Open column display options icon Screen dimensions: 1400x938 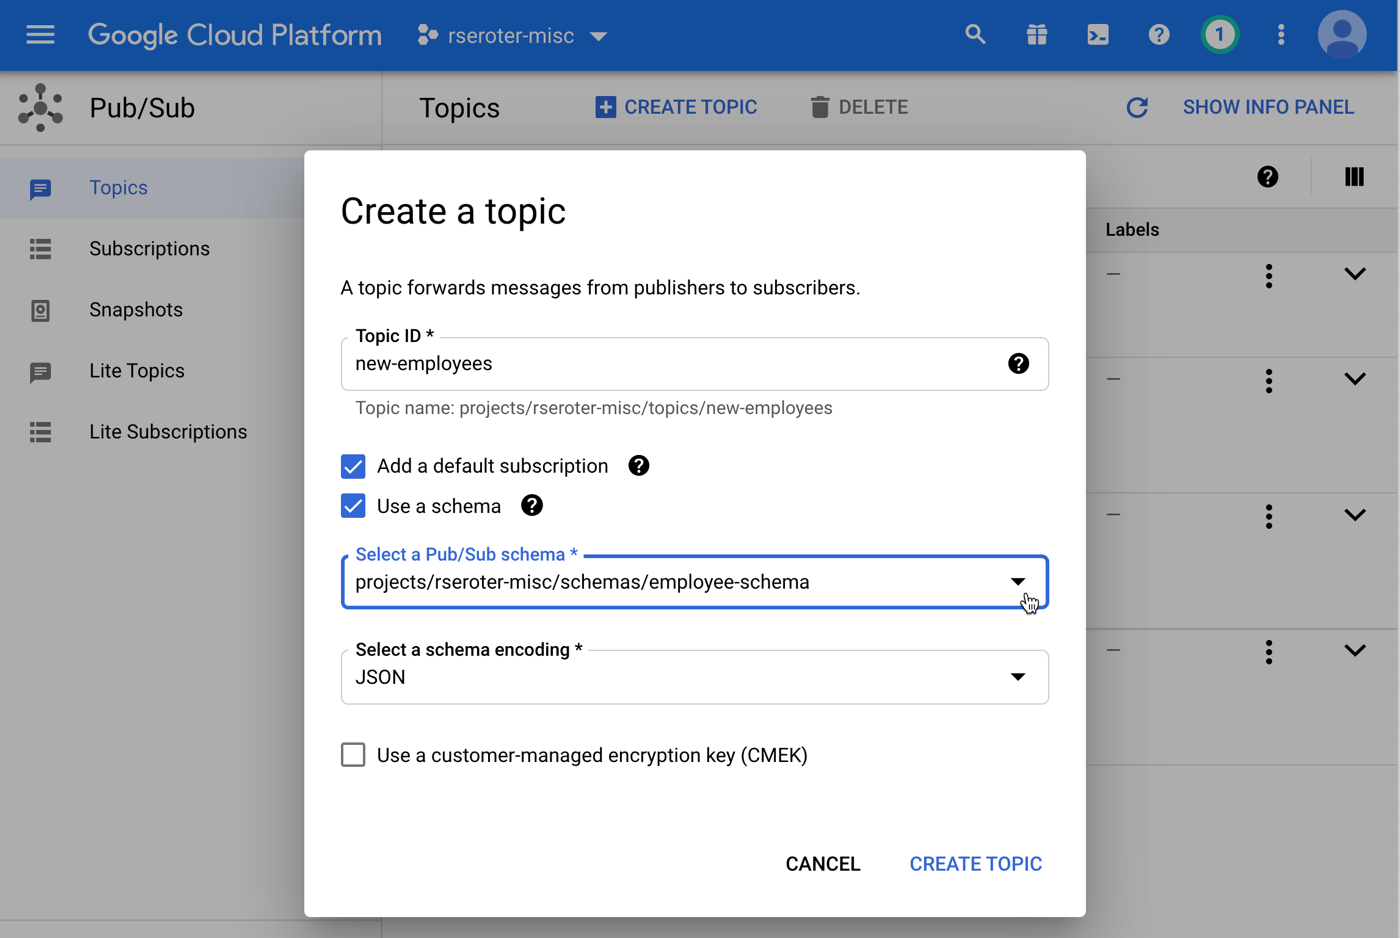click(x=1354, y=177)
